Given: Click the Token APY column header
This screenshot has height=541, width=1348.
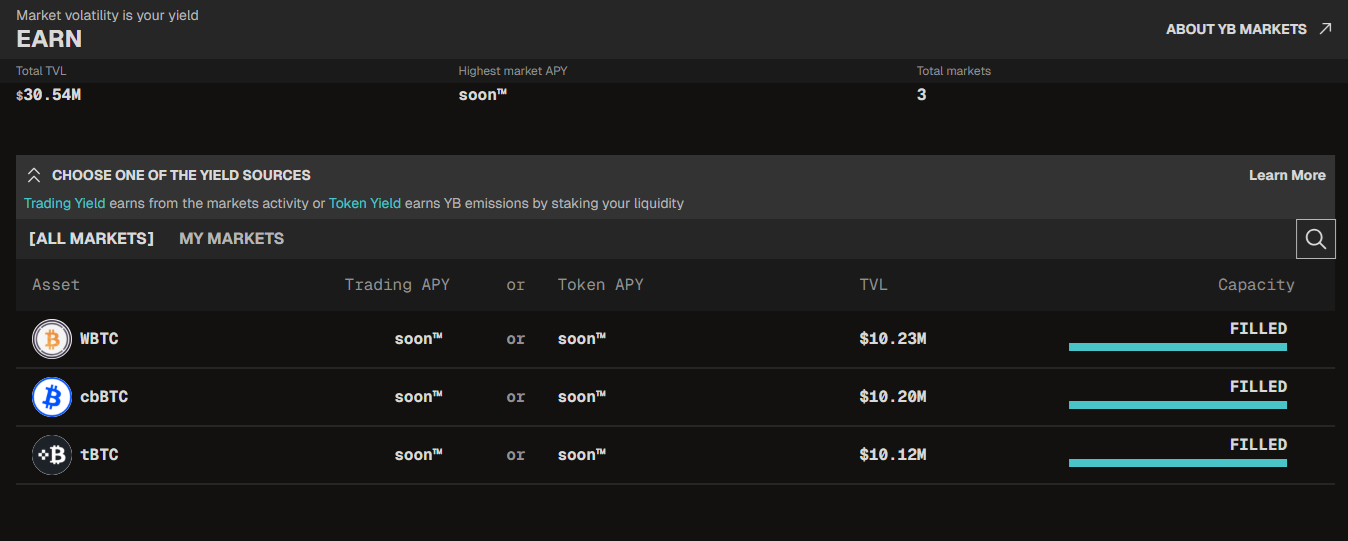Looking at the screenshot, I should click(600, 285).
